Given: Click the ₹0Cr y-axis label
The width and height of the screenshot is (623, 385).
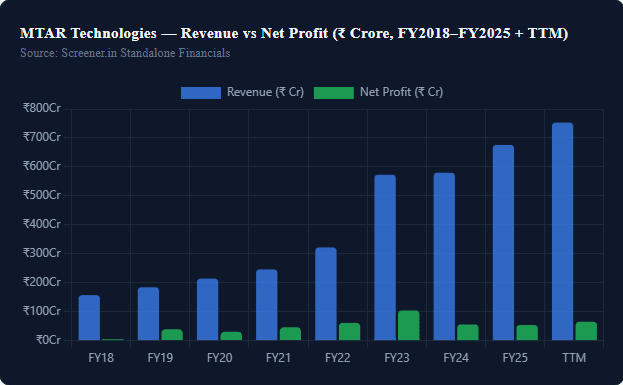Looking at the screenshot, I should pyautogui.click(x=48, y=340).
